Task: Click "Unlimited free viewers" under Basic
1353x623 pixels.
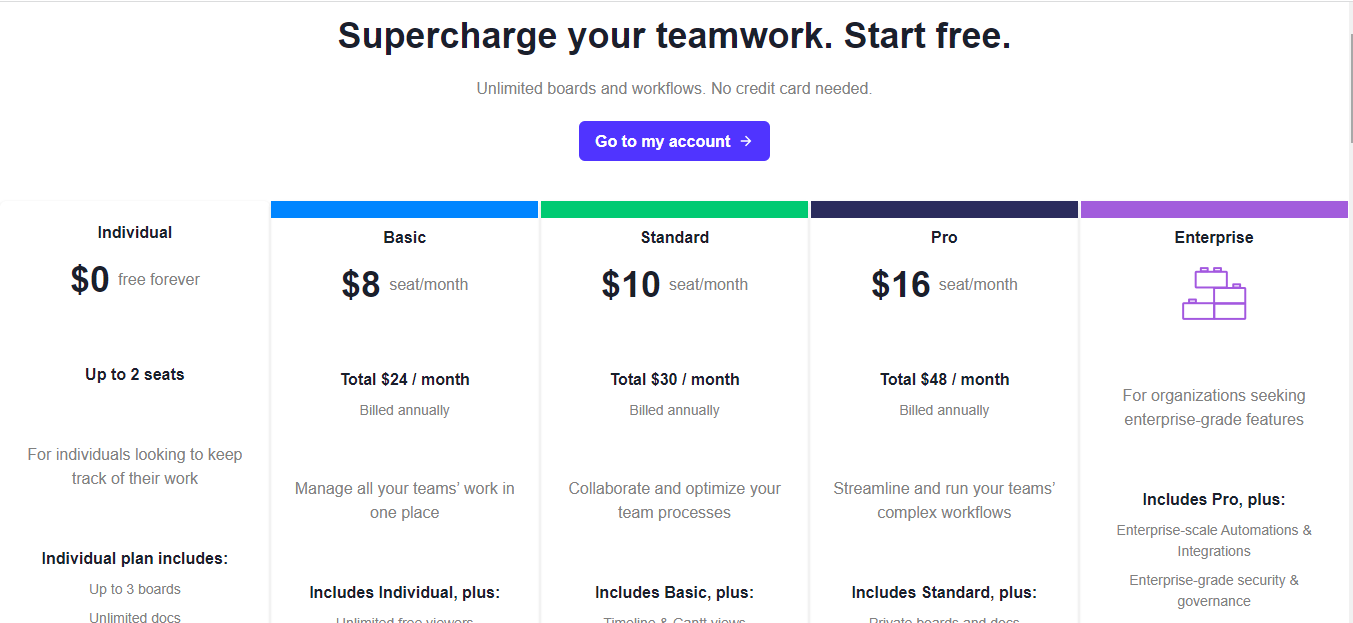Action: pyautogui.click(x=404, y=619)
